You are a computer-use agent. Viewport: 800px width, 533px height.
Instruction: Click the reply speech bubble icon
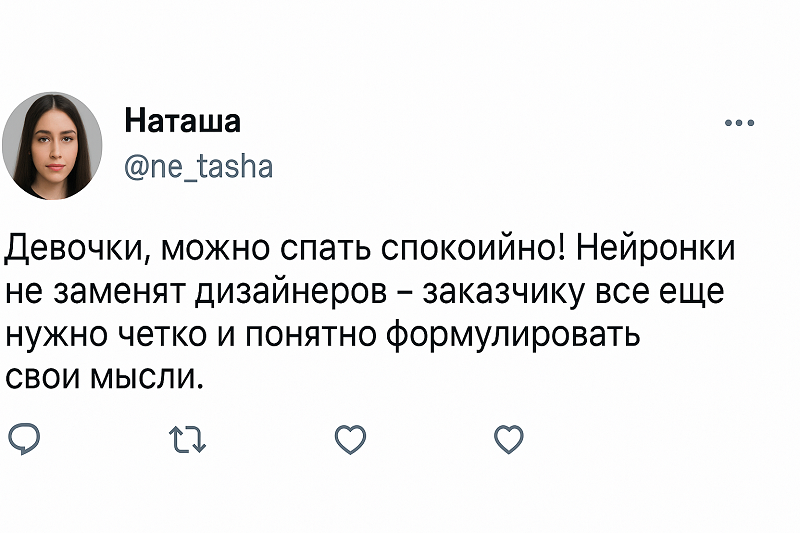(x=23, y=439)
